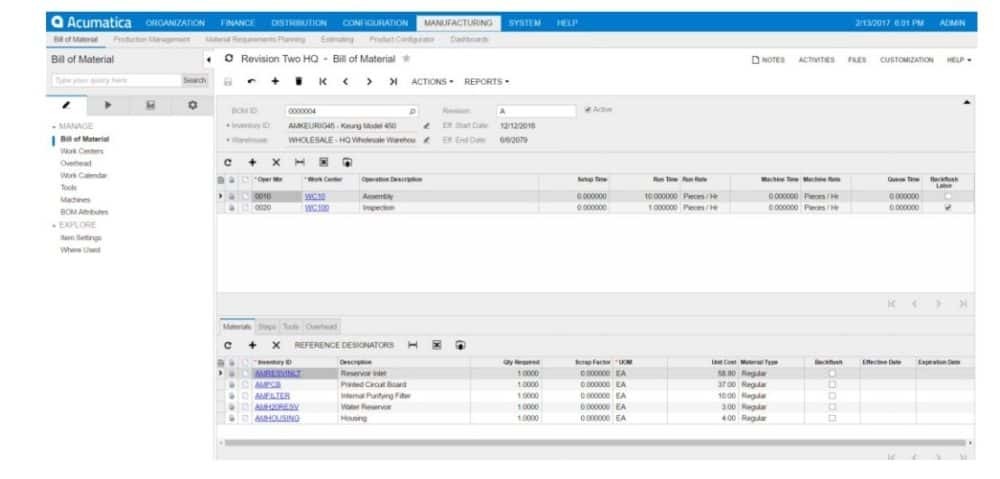Screen dimensions: 1000x479
Task: Toggle the Active checkbox
Action: tap(588, 110)
